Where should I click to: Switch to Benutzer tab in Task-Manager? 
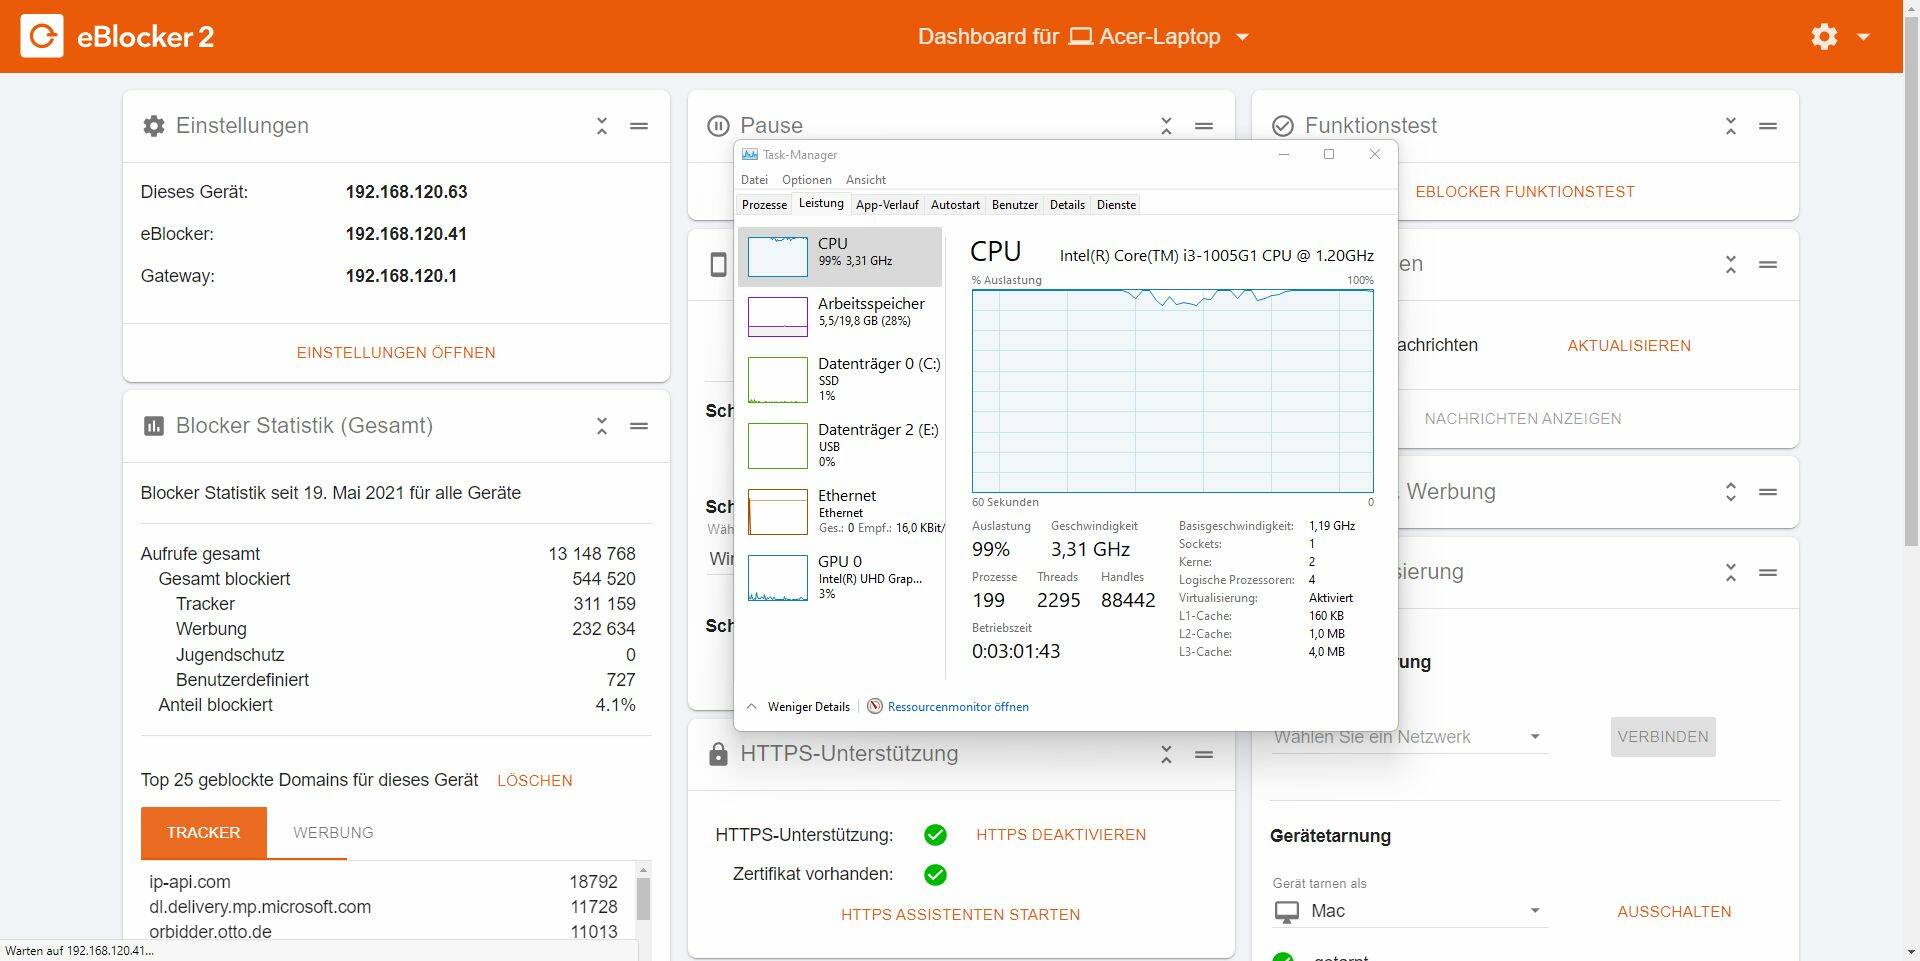(x=1014, y=205)
